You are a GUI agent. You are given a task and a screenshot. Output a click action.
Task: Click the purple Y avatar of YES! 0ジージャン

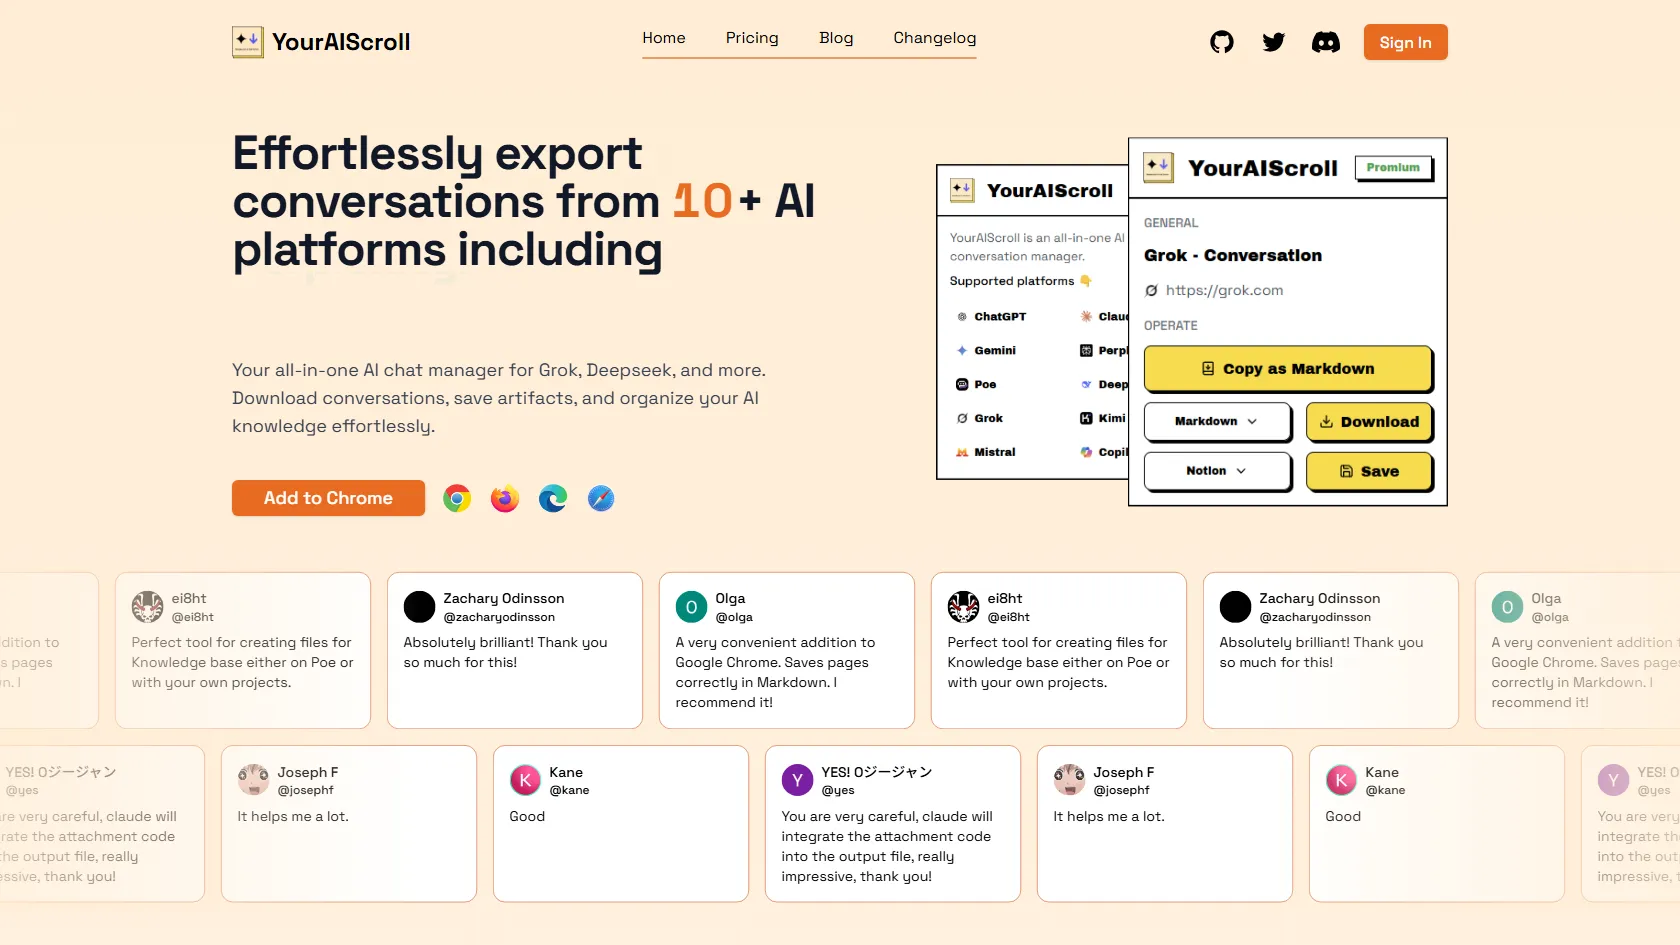[798, 781]
